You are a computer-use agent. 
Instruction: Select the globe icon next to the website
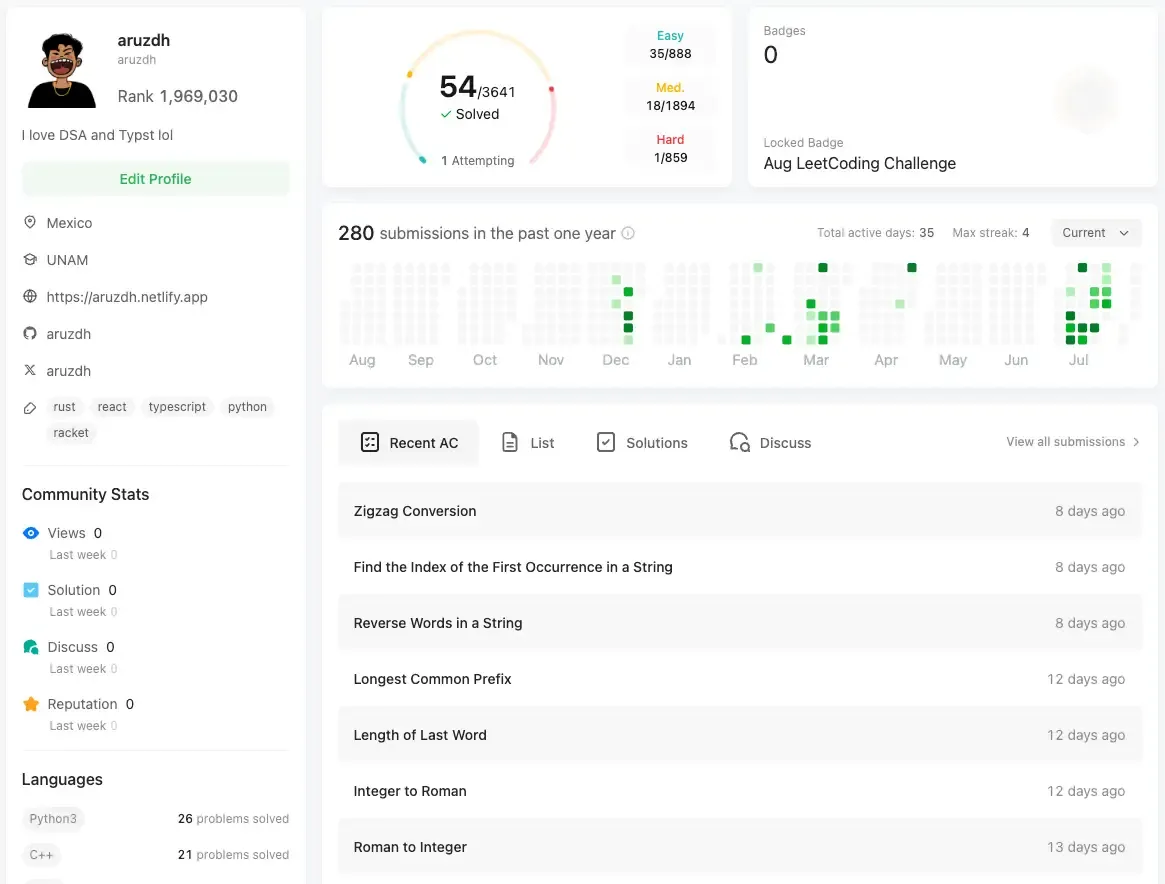(x=31, y=296)
